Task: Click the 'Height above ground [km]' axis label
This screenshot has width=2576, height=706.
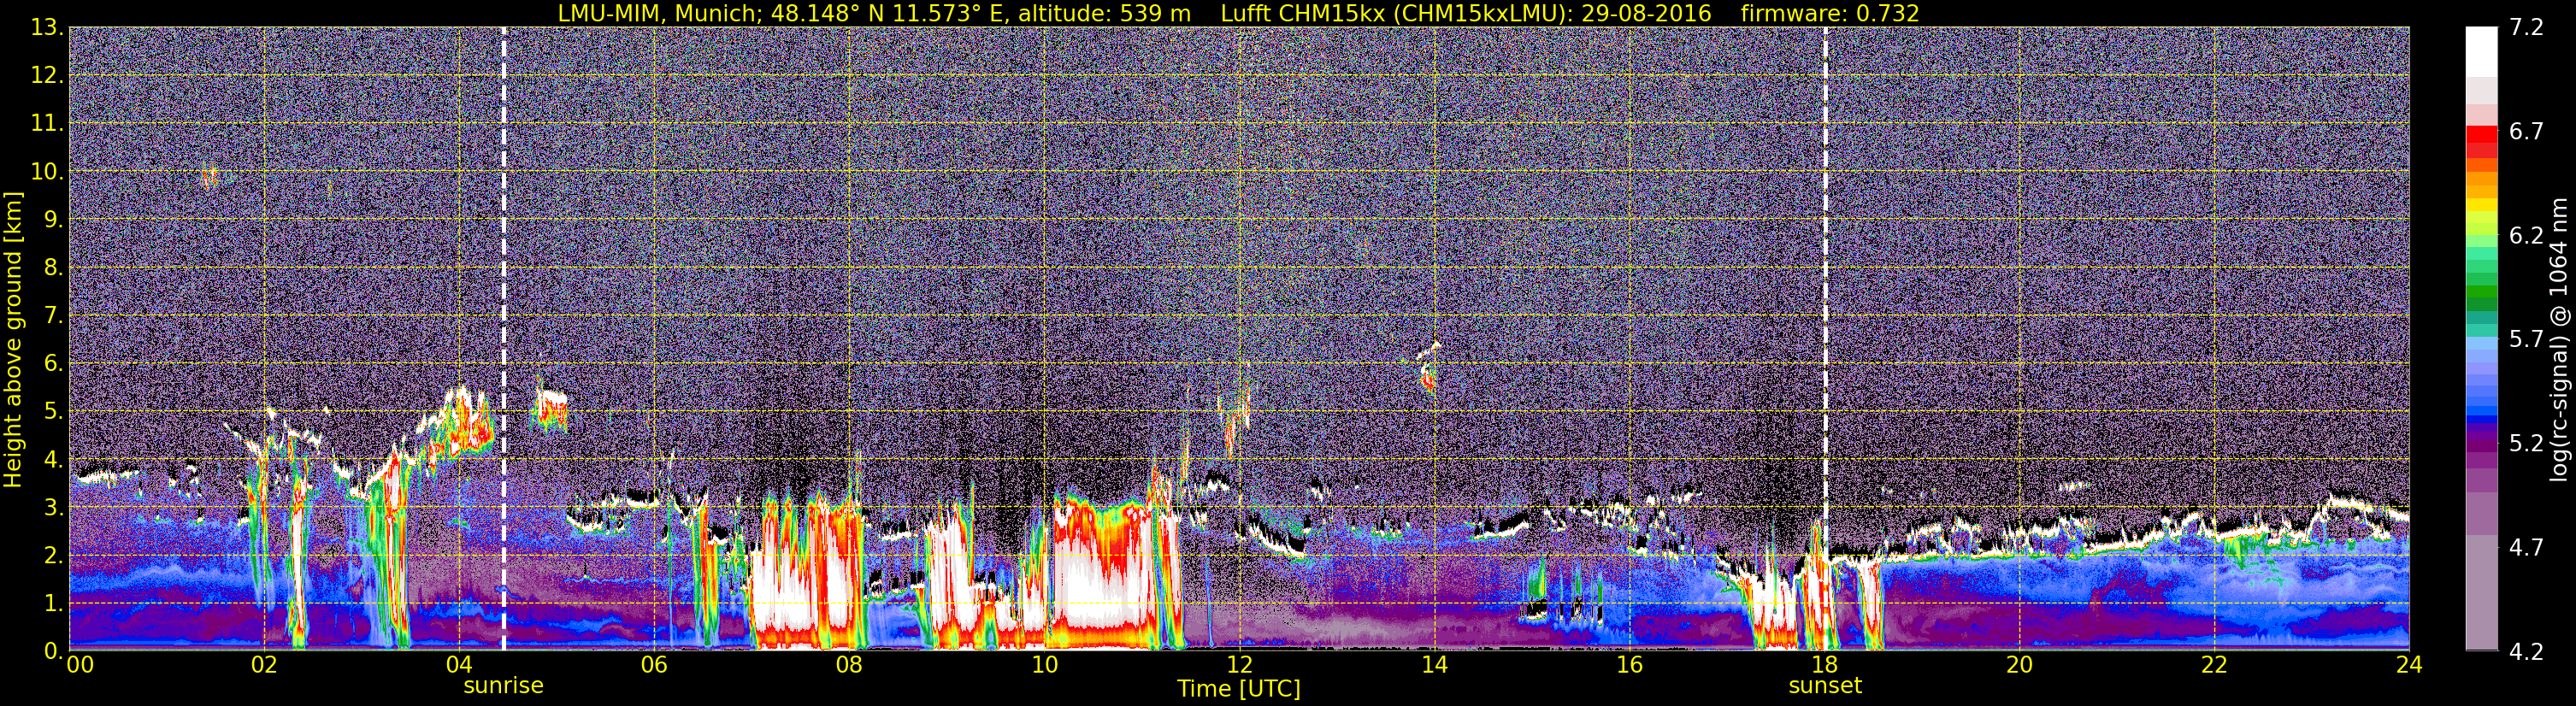Action: click(x=13, y=339)
